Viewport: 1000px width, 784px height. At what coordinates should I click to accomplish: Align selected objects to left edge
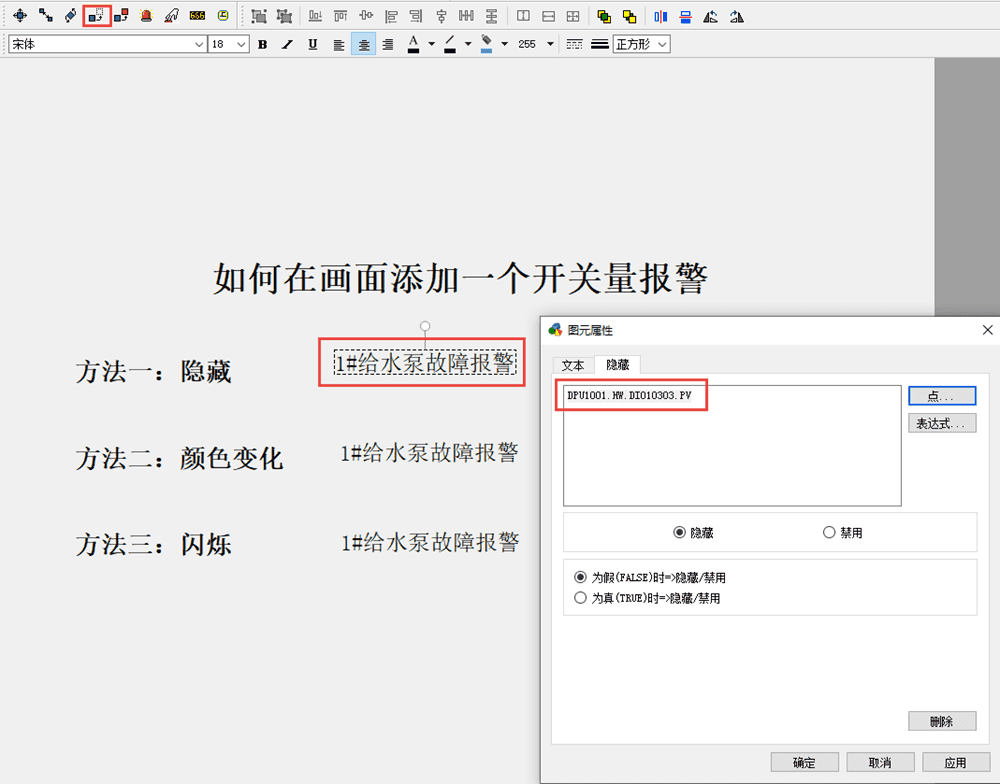pos(391,17)
